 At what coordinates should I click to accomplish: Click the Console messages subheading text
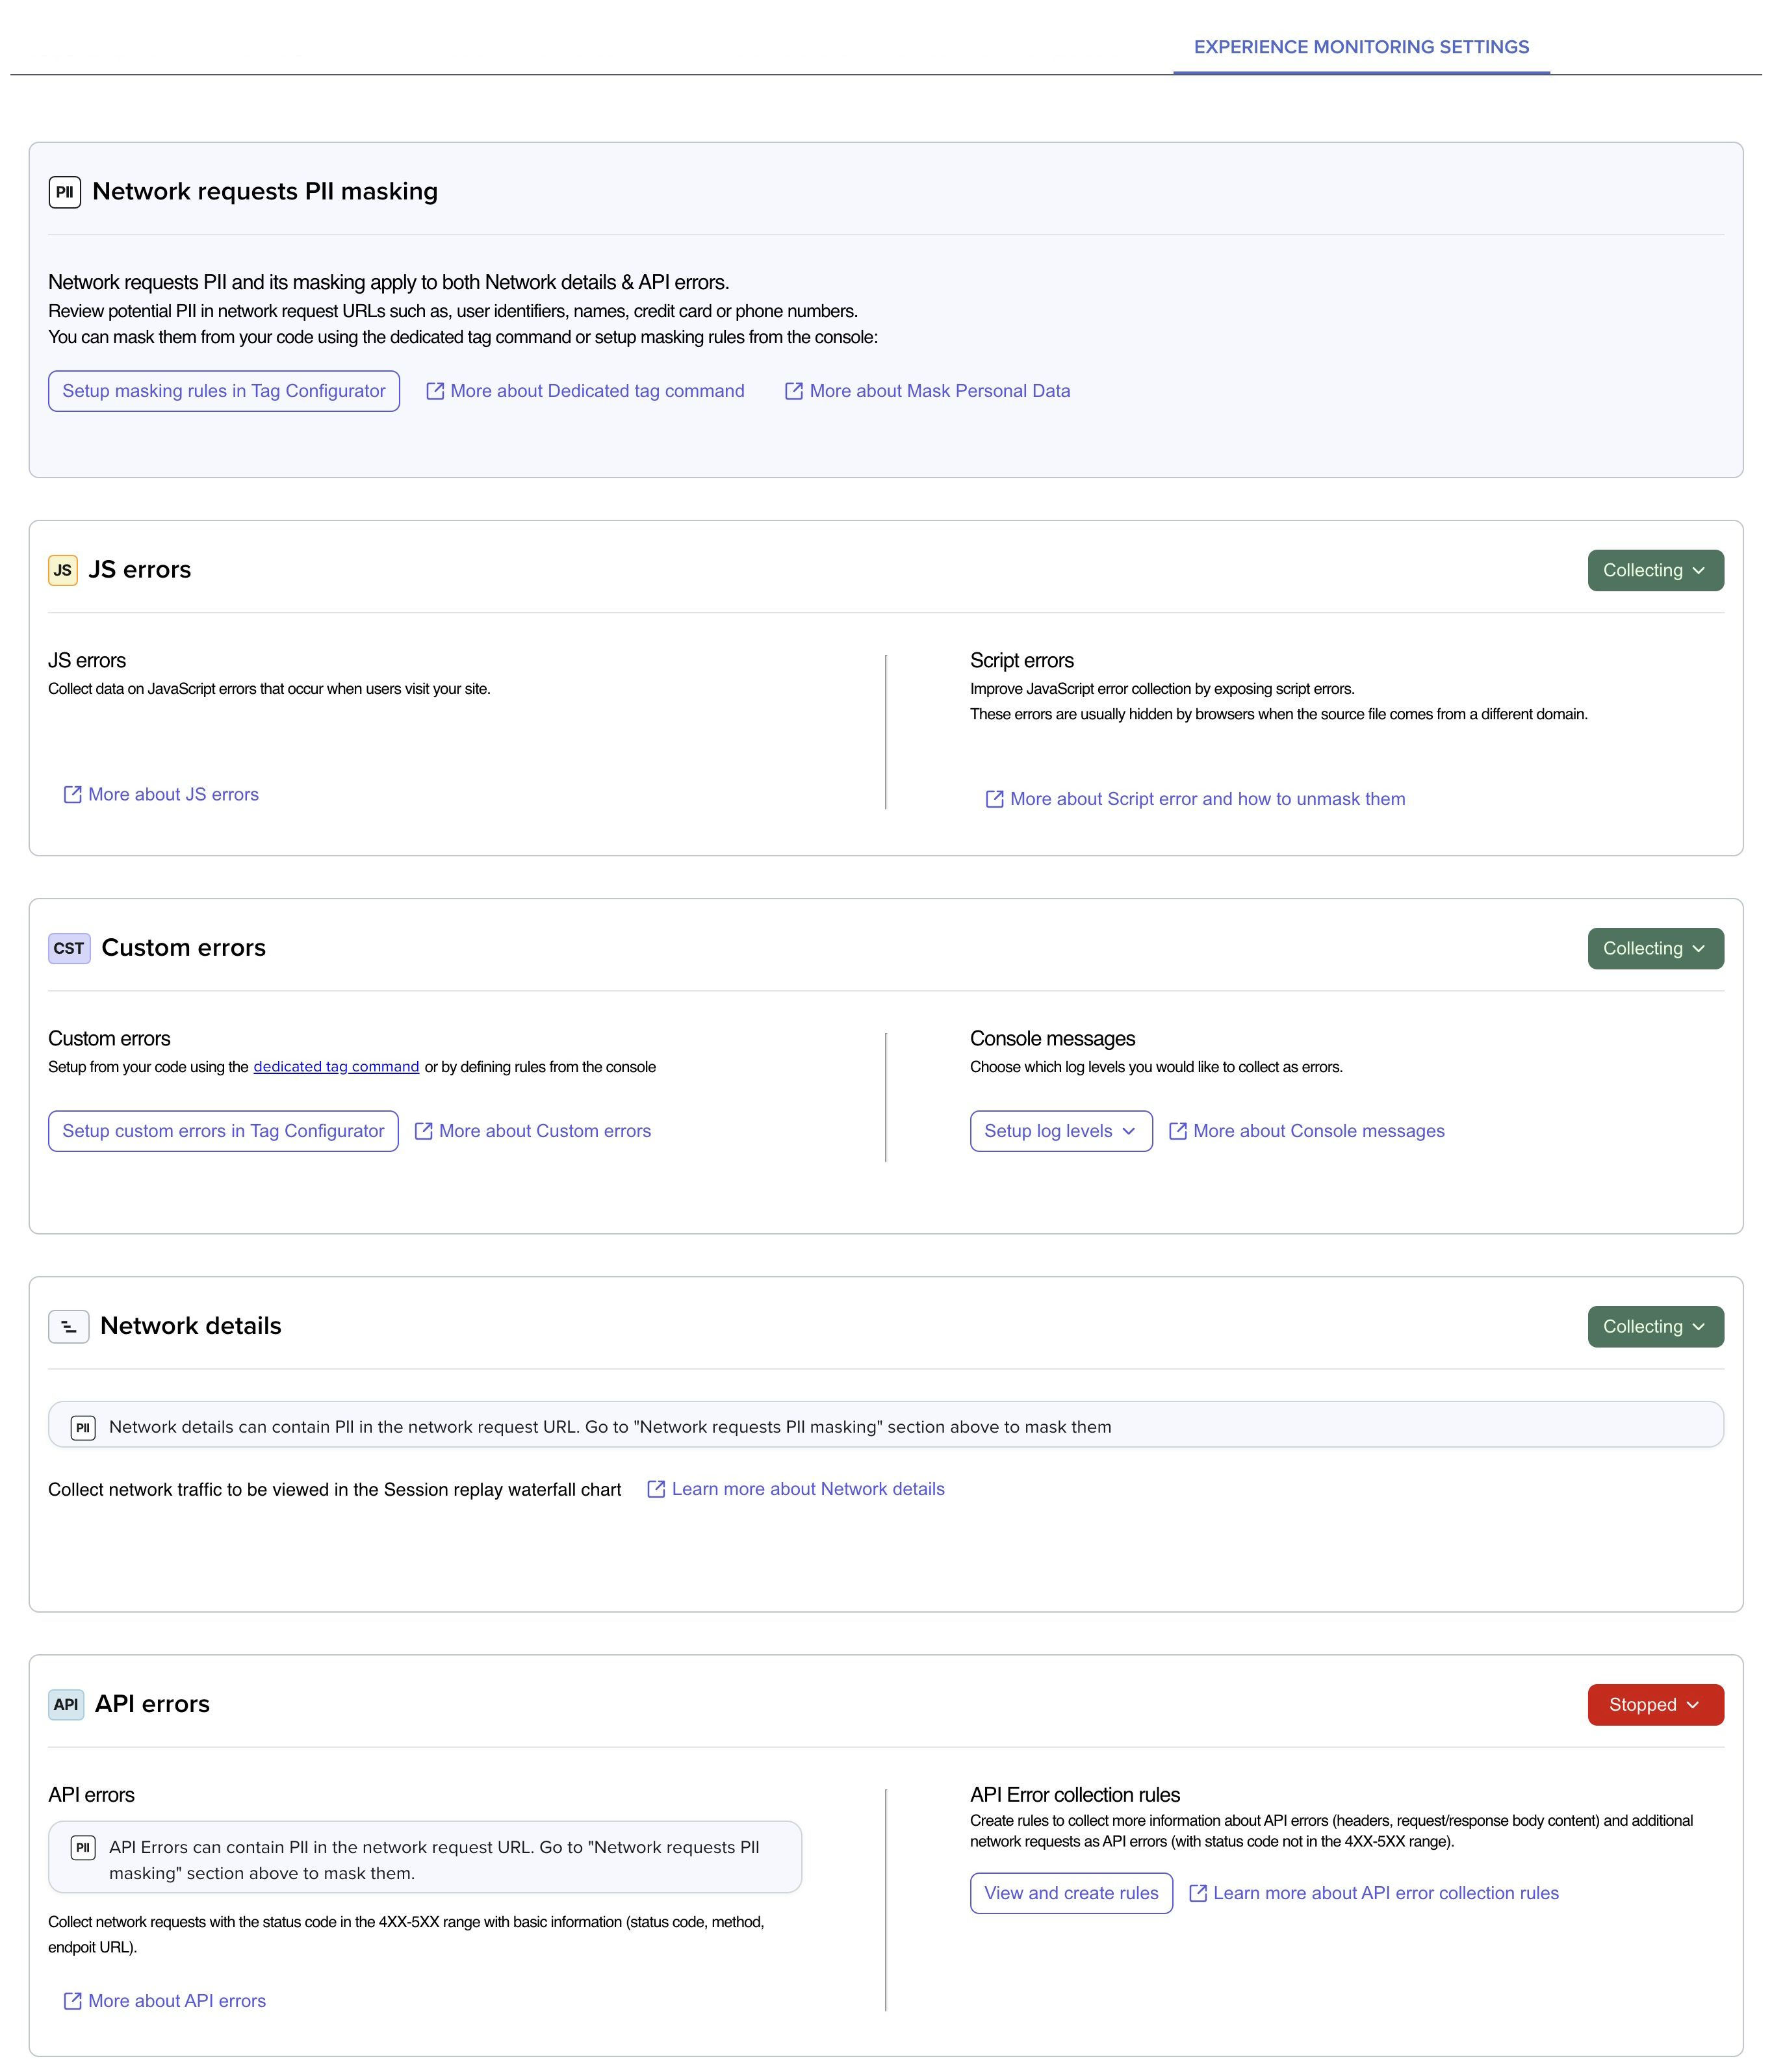[1052, 1038]
